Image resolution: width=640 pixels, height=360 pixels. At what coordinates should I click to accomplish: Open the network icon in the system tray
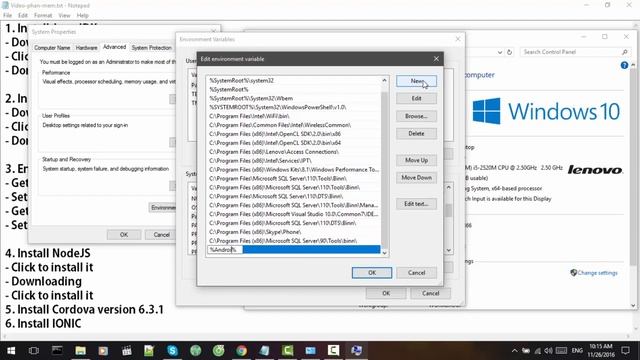538,351
